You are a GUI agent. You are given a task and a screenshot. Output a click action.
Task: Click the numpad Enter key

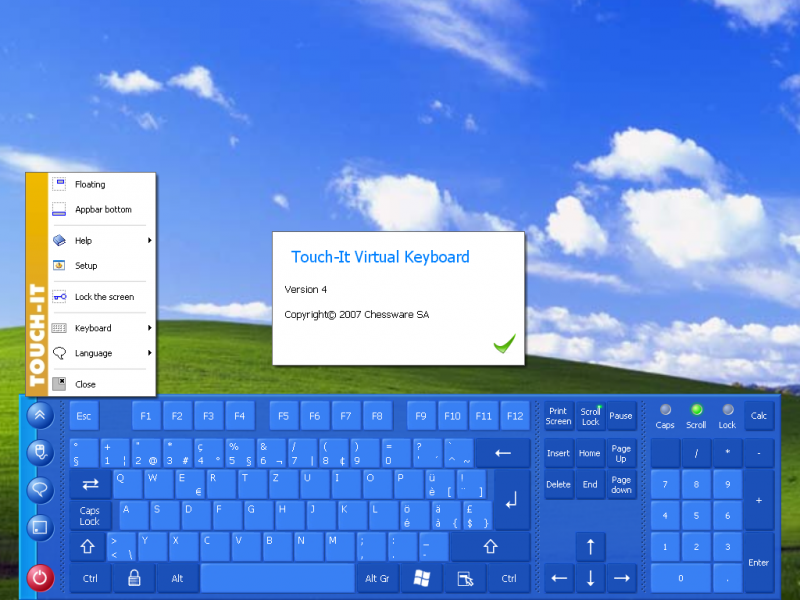point(759,562)
